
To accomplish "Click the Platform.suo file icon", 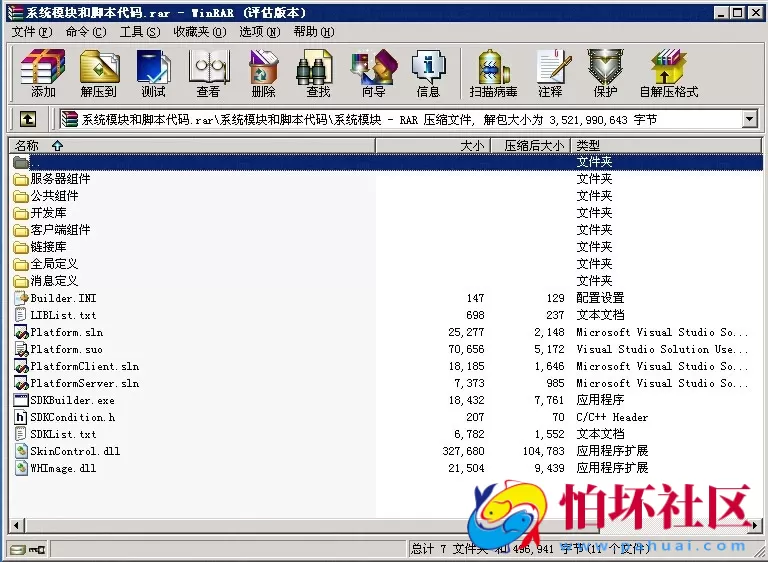I will click(x=21, y=349).
